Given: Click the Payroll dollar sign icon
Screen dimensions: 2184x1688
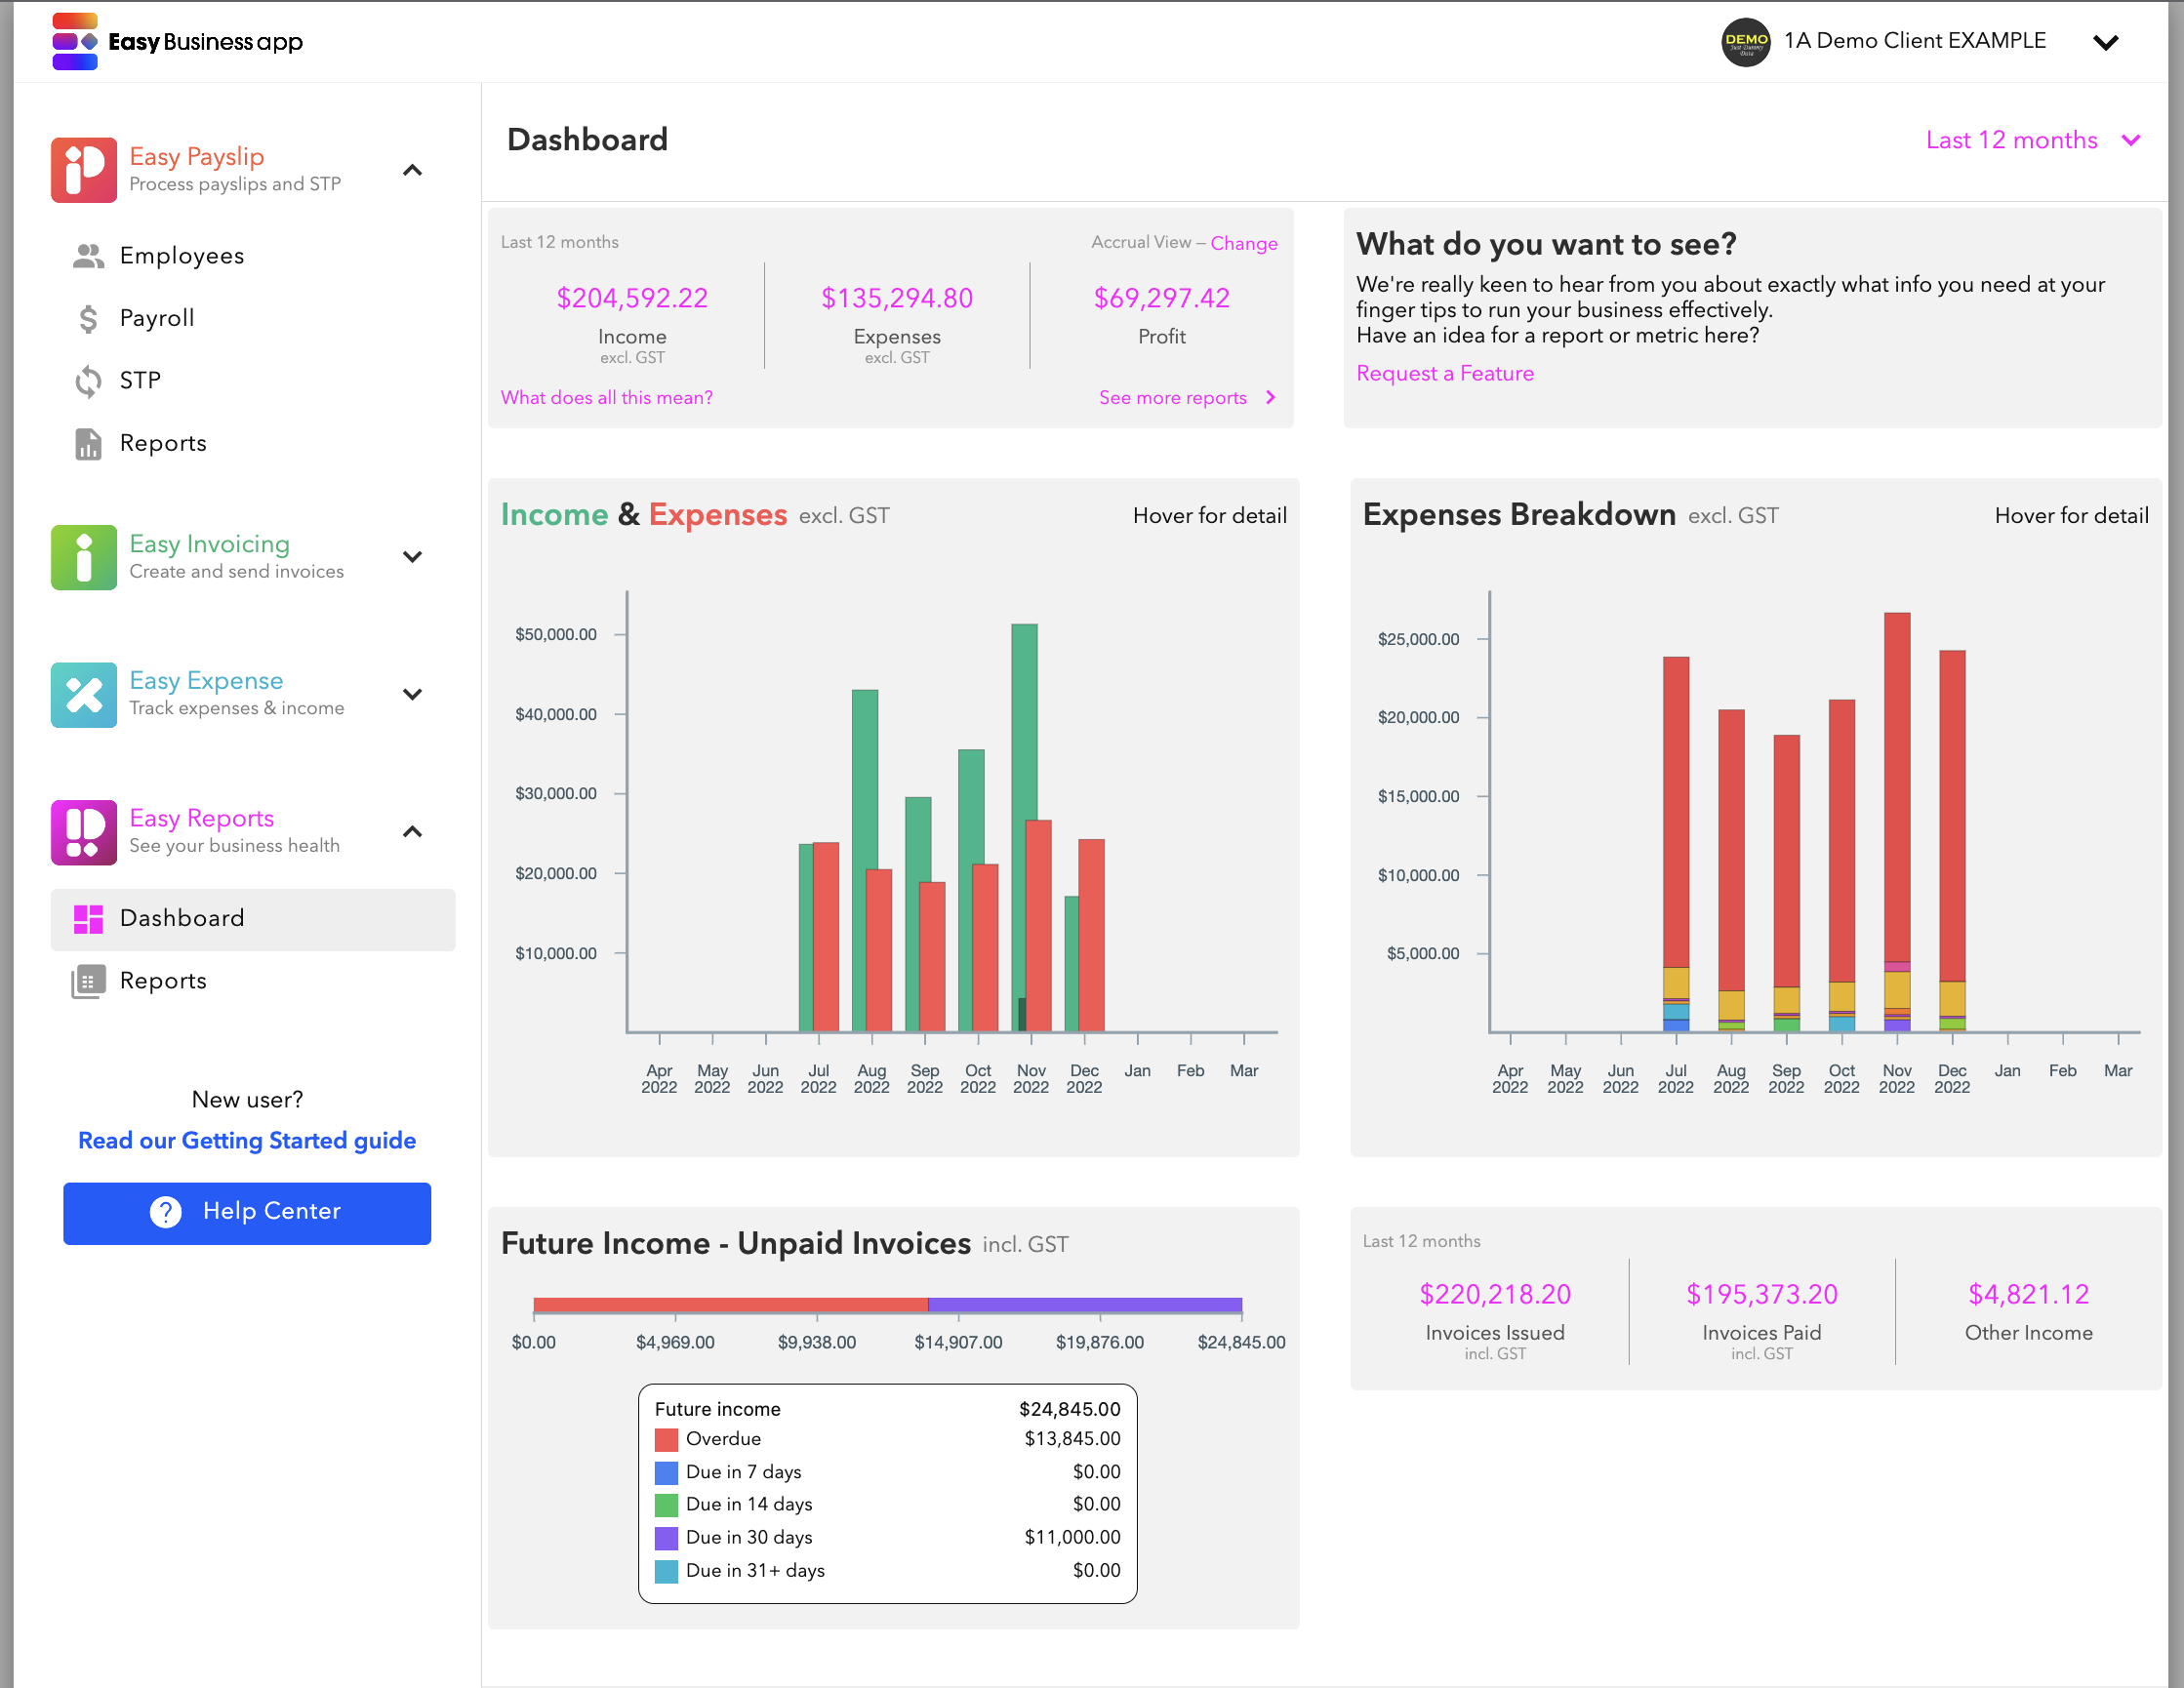Looking at the screenshot, I should tap(88, 318).
